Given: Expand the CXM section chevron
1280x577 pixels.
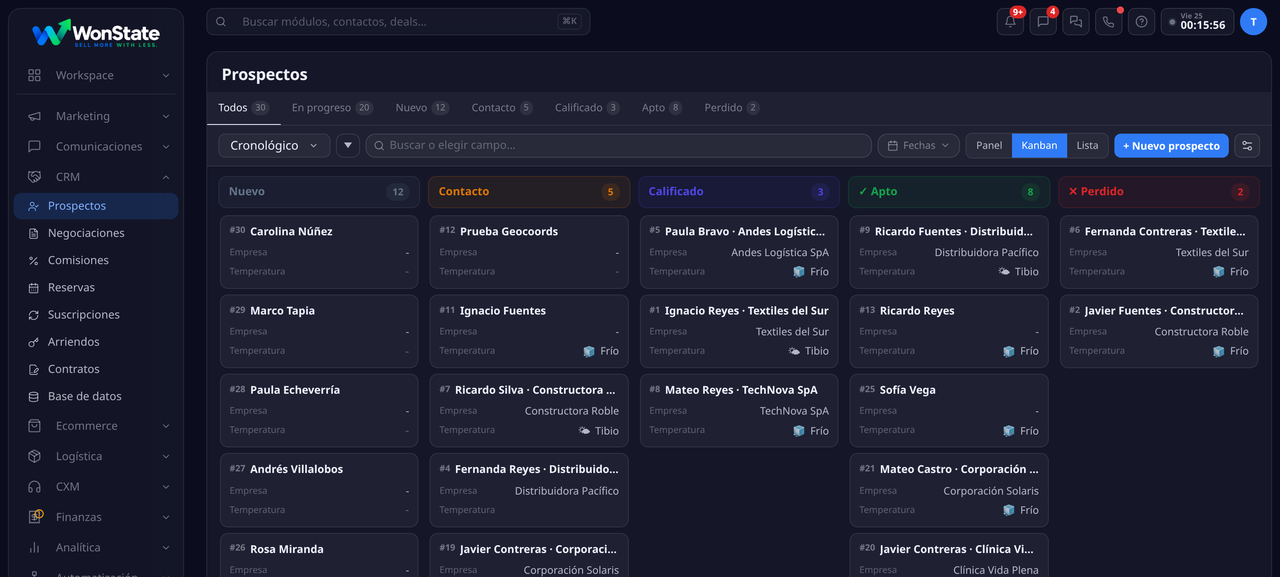Looking at the screenshot, I should (166, 487).
